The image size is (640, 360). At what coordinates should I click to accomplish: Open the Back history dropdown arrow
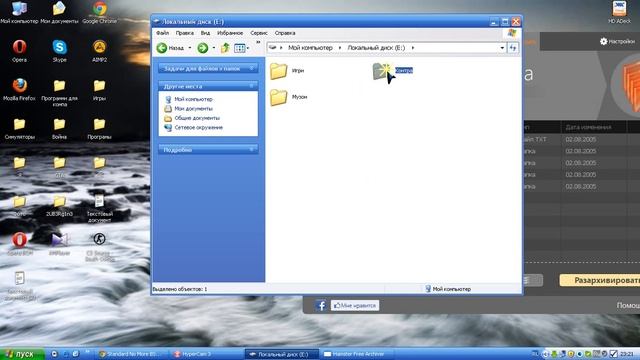pyautogui.click(x=189, y=48)
